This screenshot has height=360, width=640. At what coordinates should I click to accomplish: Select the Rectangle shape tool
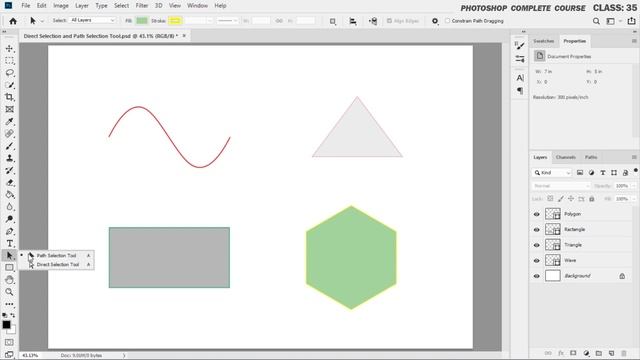[9, 268]
